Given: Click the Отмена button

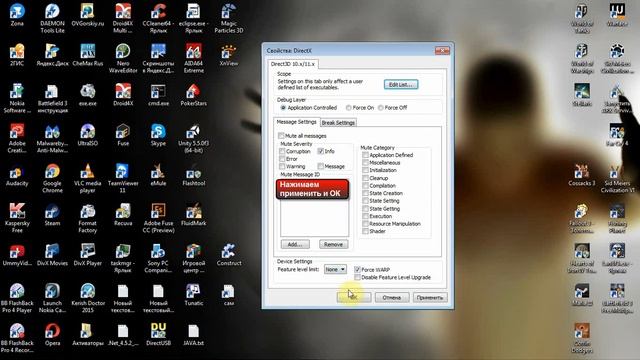Looking at the screenshot, I should [x=391, y=298].
